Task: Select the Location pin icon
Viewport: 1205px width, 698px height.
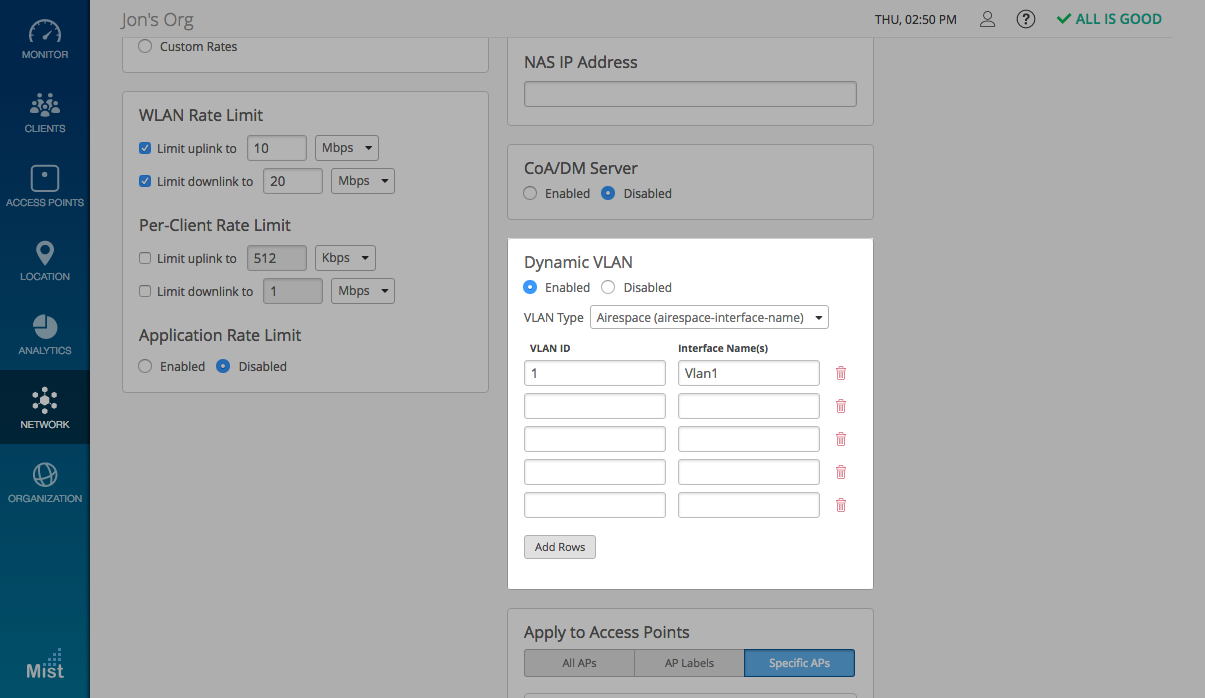Action: tap(45, 261)
